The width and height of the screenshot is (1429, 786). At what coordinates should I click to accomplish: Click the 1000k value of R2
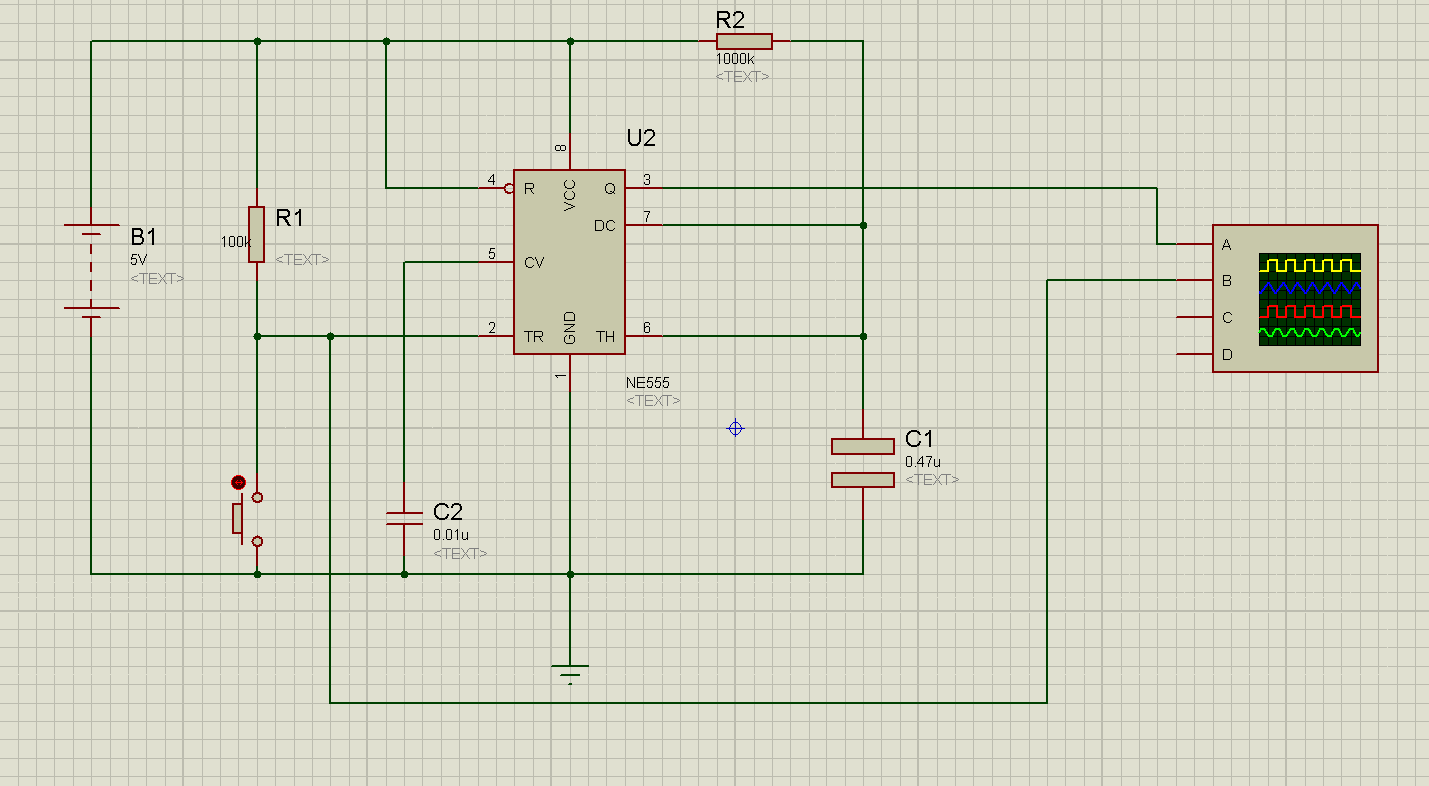click(x=734, y=60)
